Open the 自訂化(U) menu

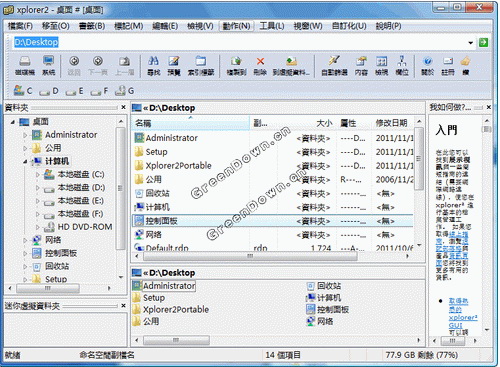(x=349, y=26)
